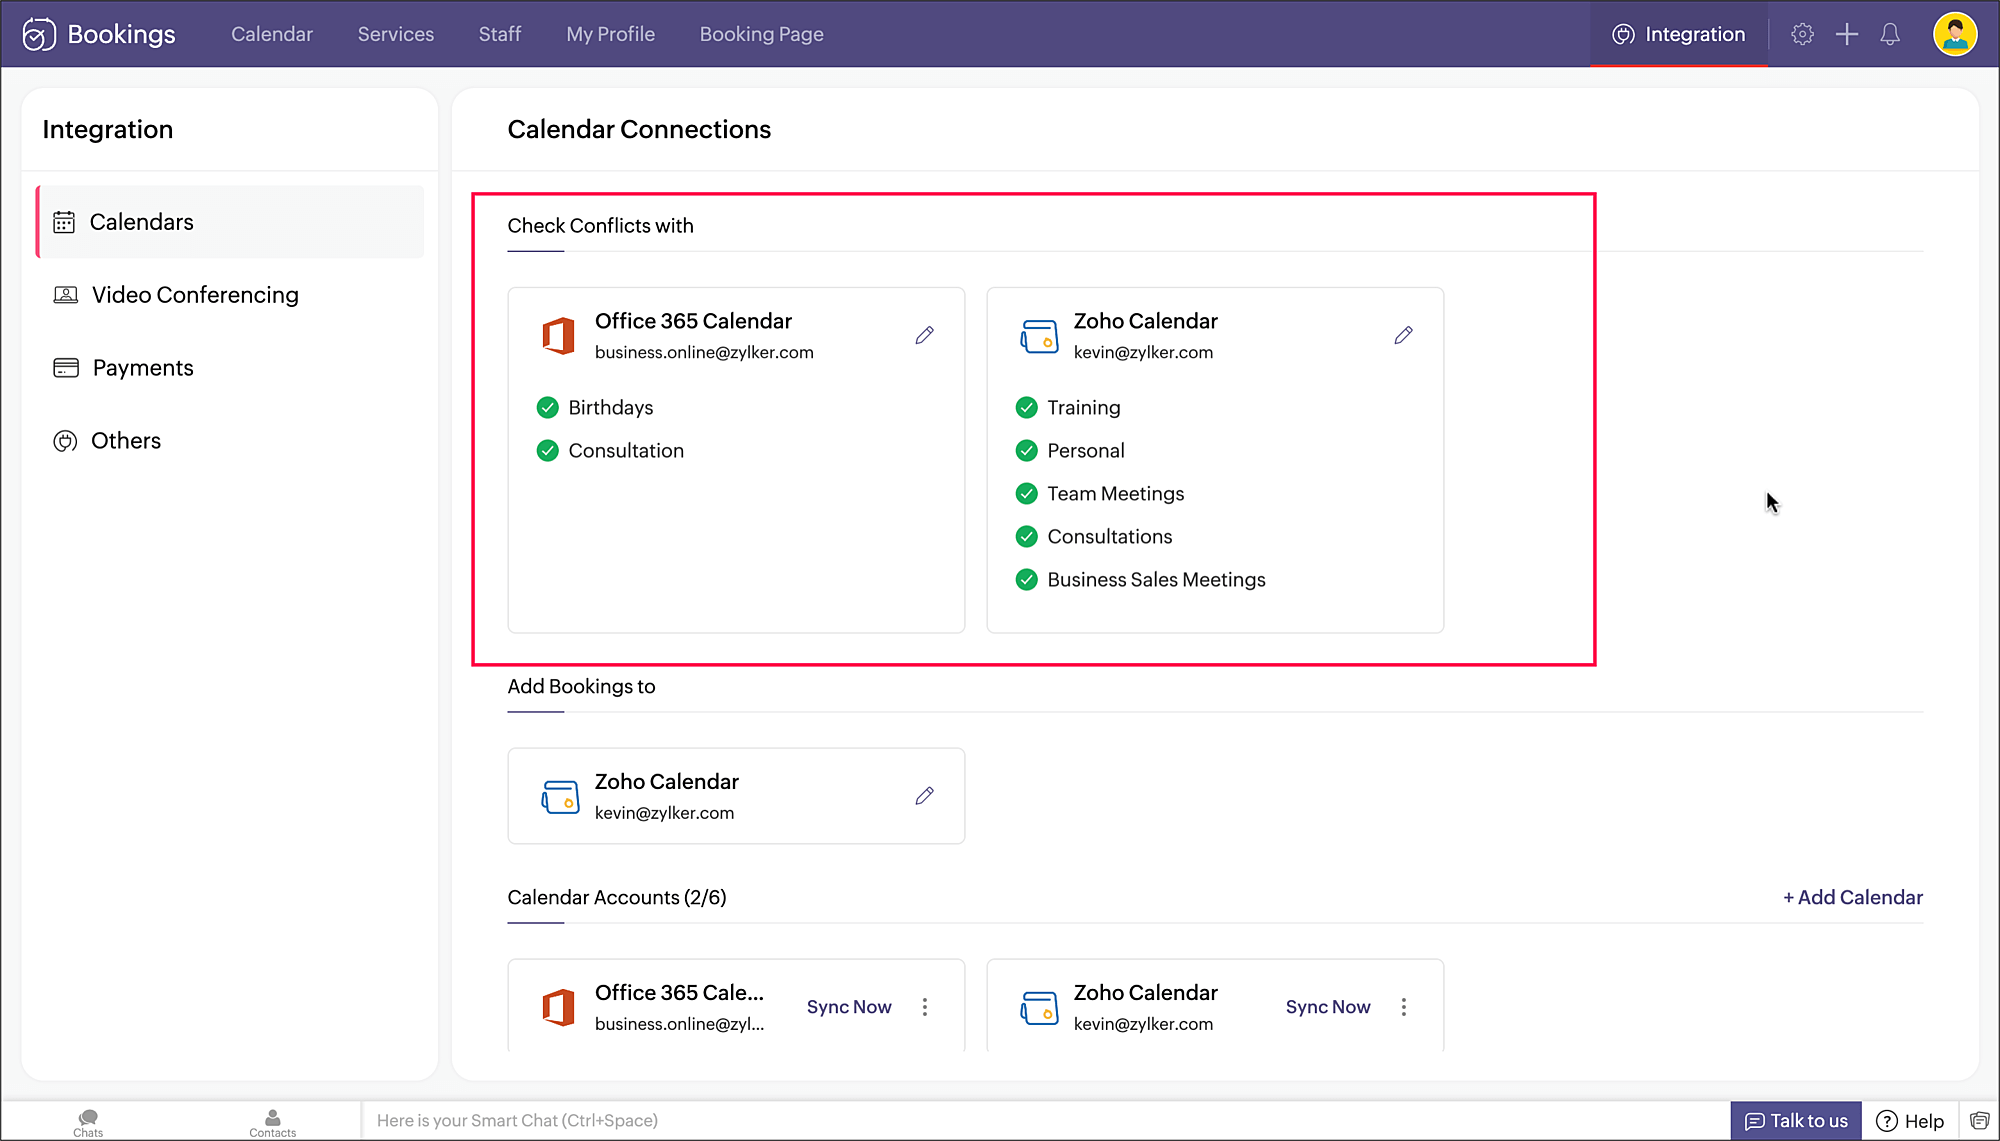Edit Zoho Calendar conflict settings pencil
Screen dimensions: 2000x1141
click(x=1403, y=335)
